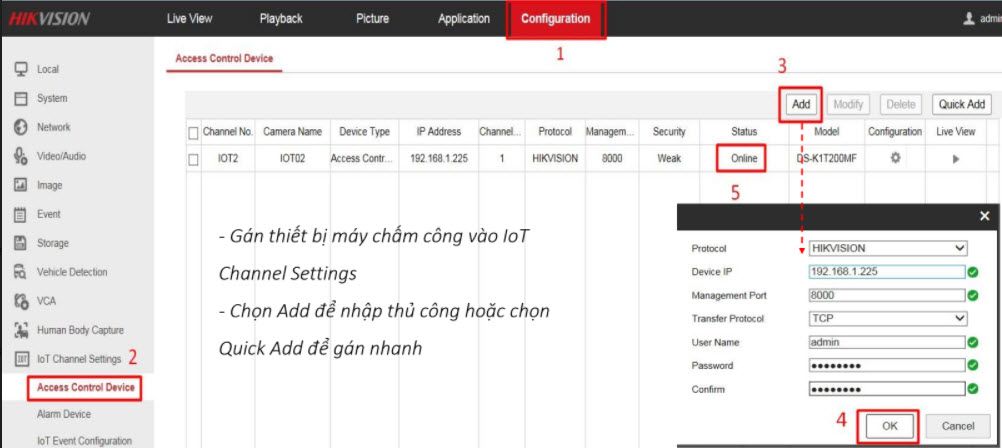Click the Vehicle Detection label

pos(72,272)
